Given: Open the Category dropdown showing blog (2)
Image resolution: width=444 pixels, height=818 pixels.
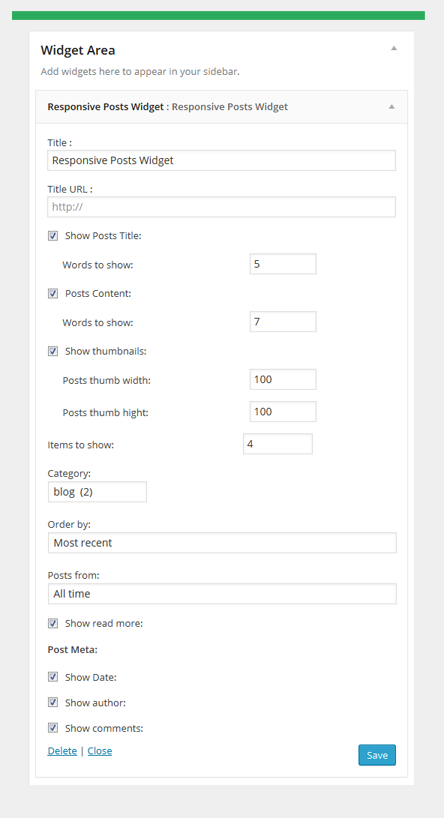Looking at the screenshot, I should click(97, 492).
